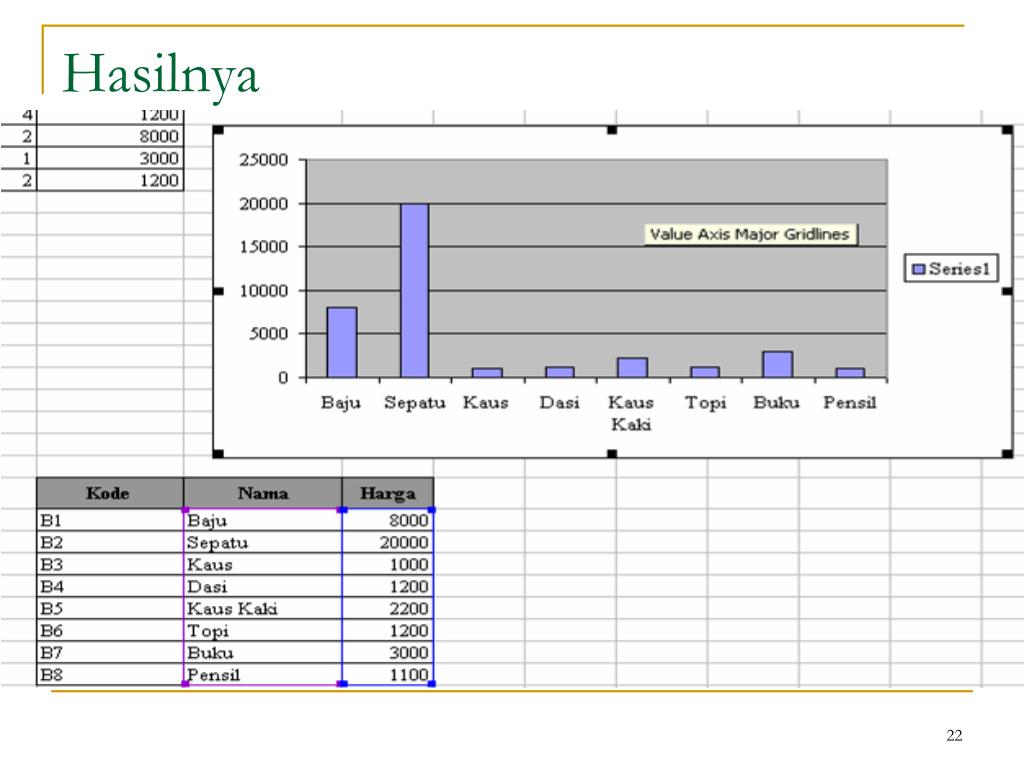Select the Baju cell in Nama column
1024x768 pixels.
point(263,520)
